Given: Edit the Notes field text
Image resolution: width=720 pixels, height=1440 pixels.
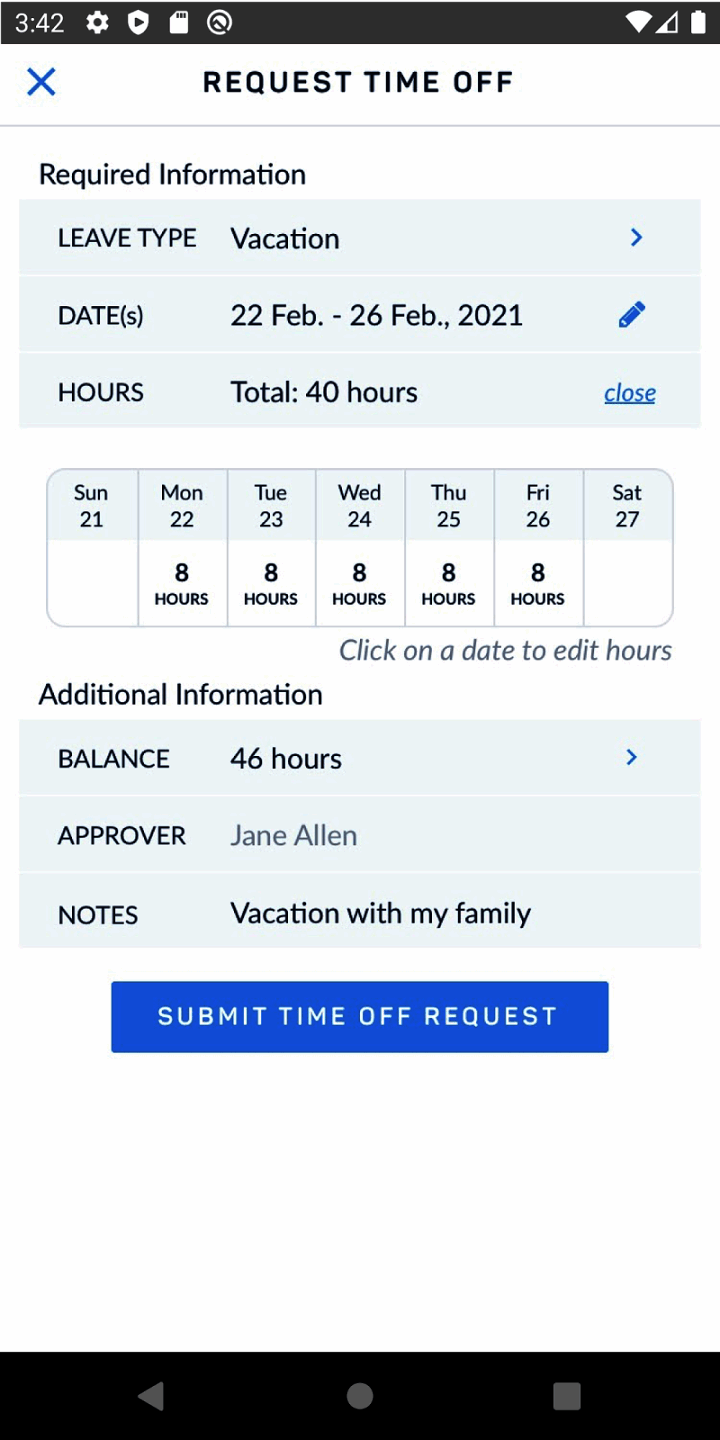Looking at the screenshot, I should point(381,913).
